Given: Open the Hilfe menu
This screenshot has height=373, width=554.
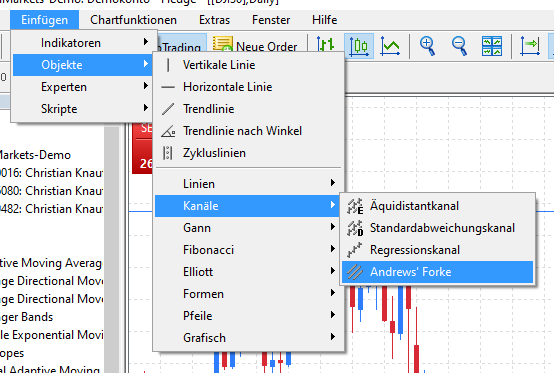Looking at the screenshot, I should (324, 20).
